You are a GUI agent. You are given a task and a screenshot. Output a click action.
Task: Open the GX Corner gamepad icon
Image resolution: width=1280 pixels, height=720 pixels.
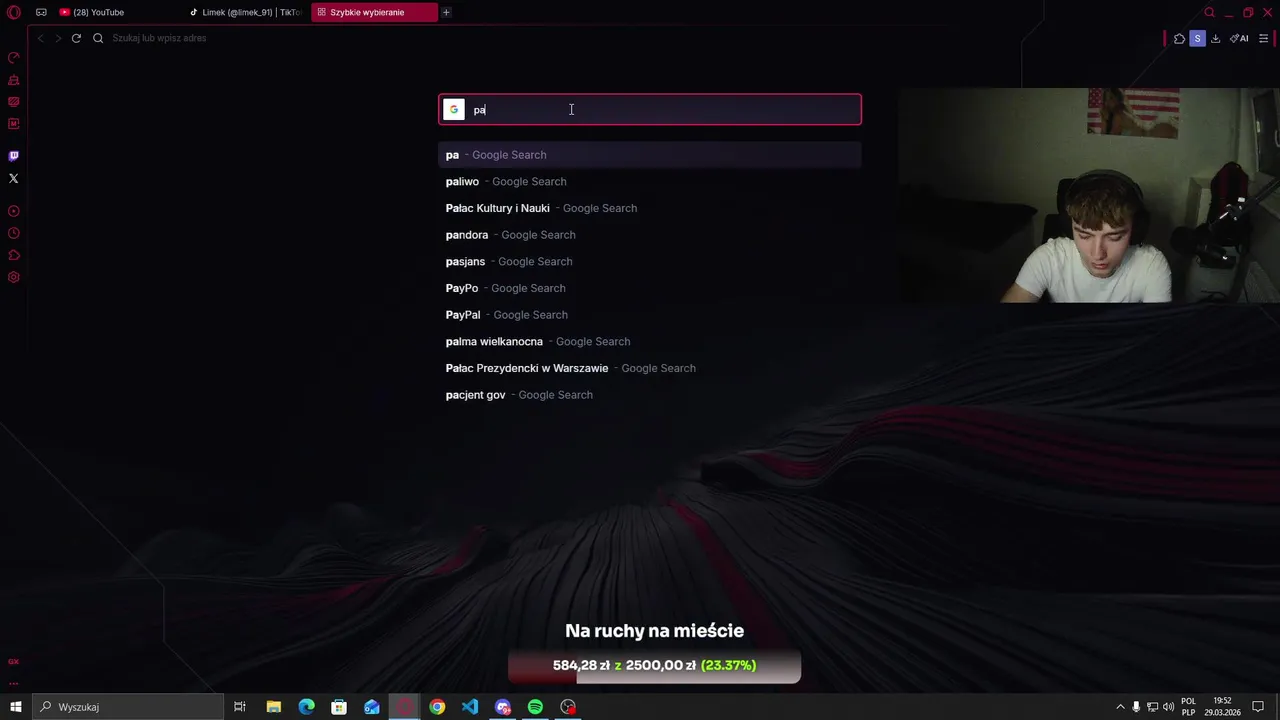pos(41,12)
